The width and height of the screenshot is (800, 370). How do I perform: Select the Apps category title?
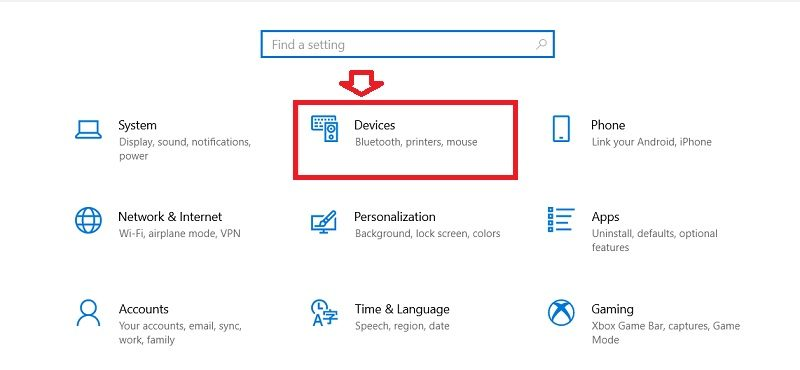click(605, 217)
